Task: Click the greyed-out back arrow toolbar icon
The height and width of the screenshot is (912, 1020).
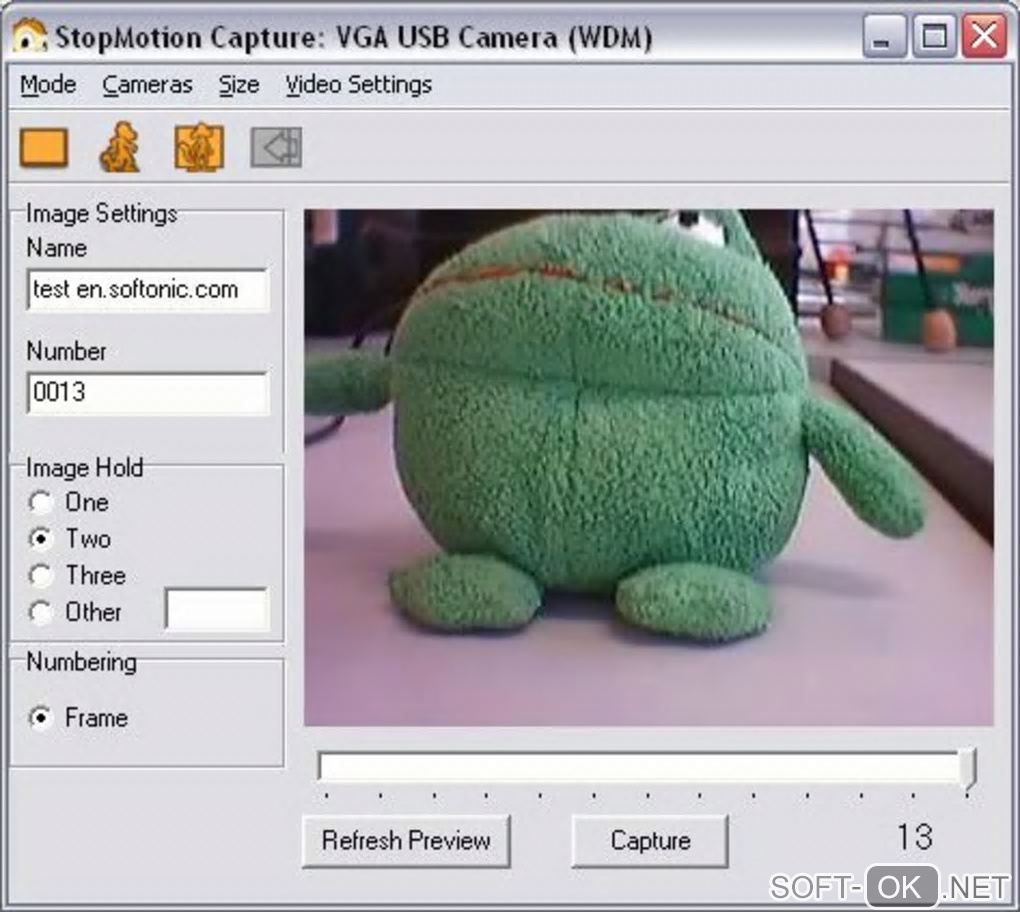Action: coord(276,147)
